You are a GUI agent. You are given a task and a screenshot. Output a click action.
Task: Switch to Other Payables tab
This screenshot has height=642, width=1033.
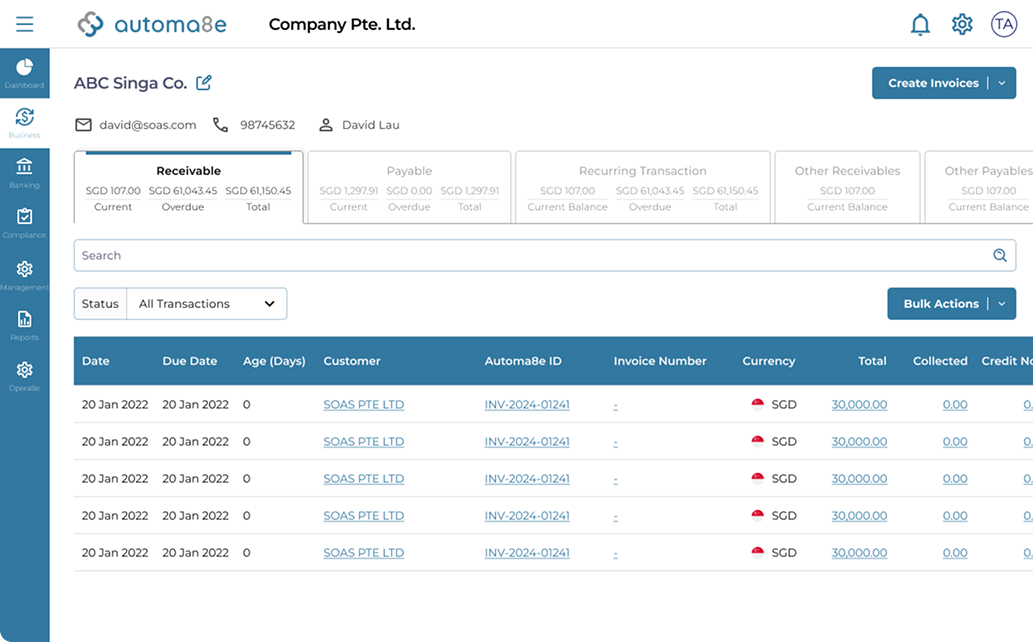point(980,188)
